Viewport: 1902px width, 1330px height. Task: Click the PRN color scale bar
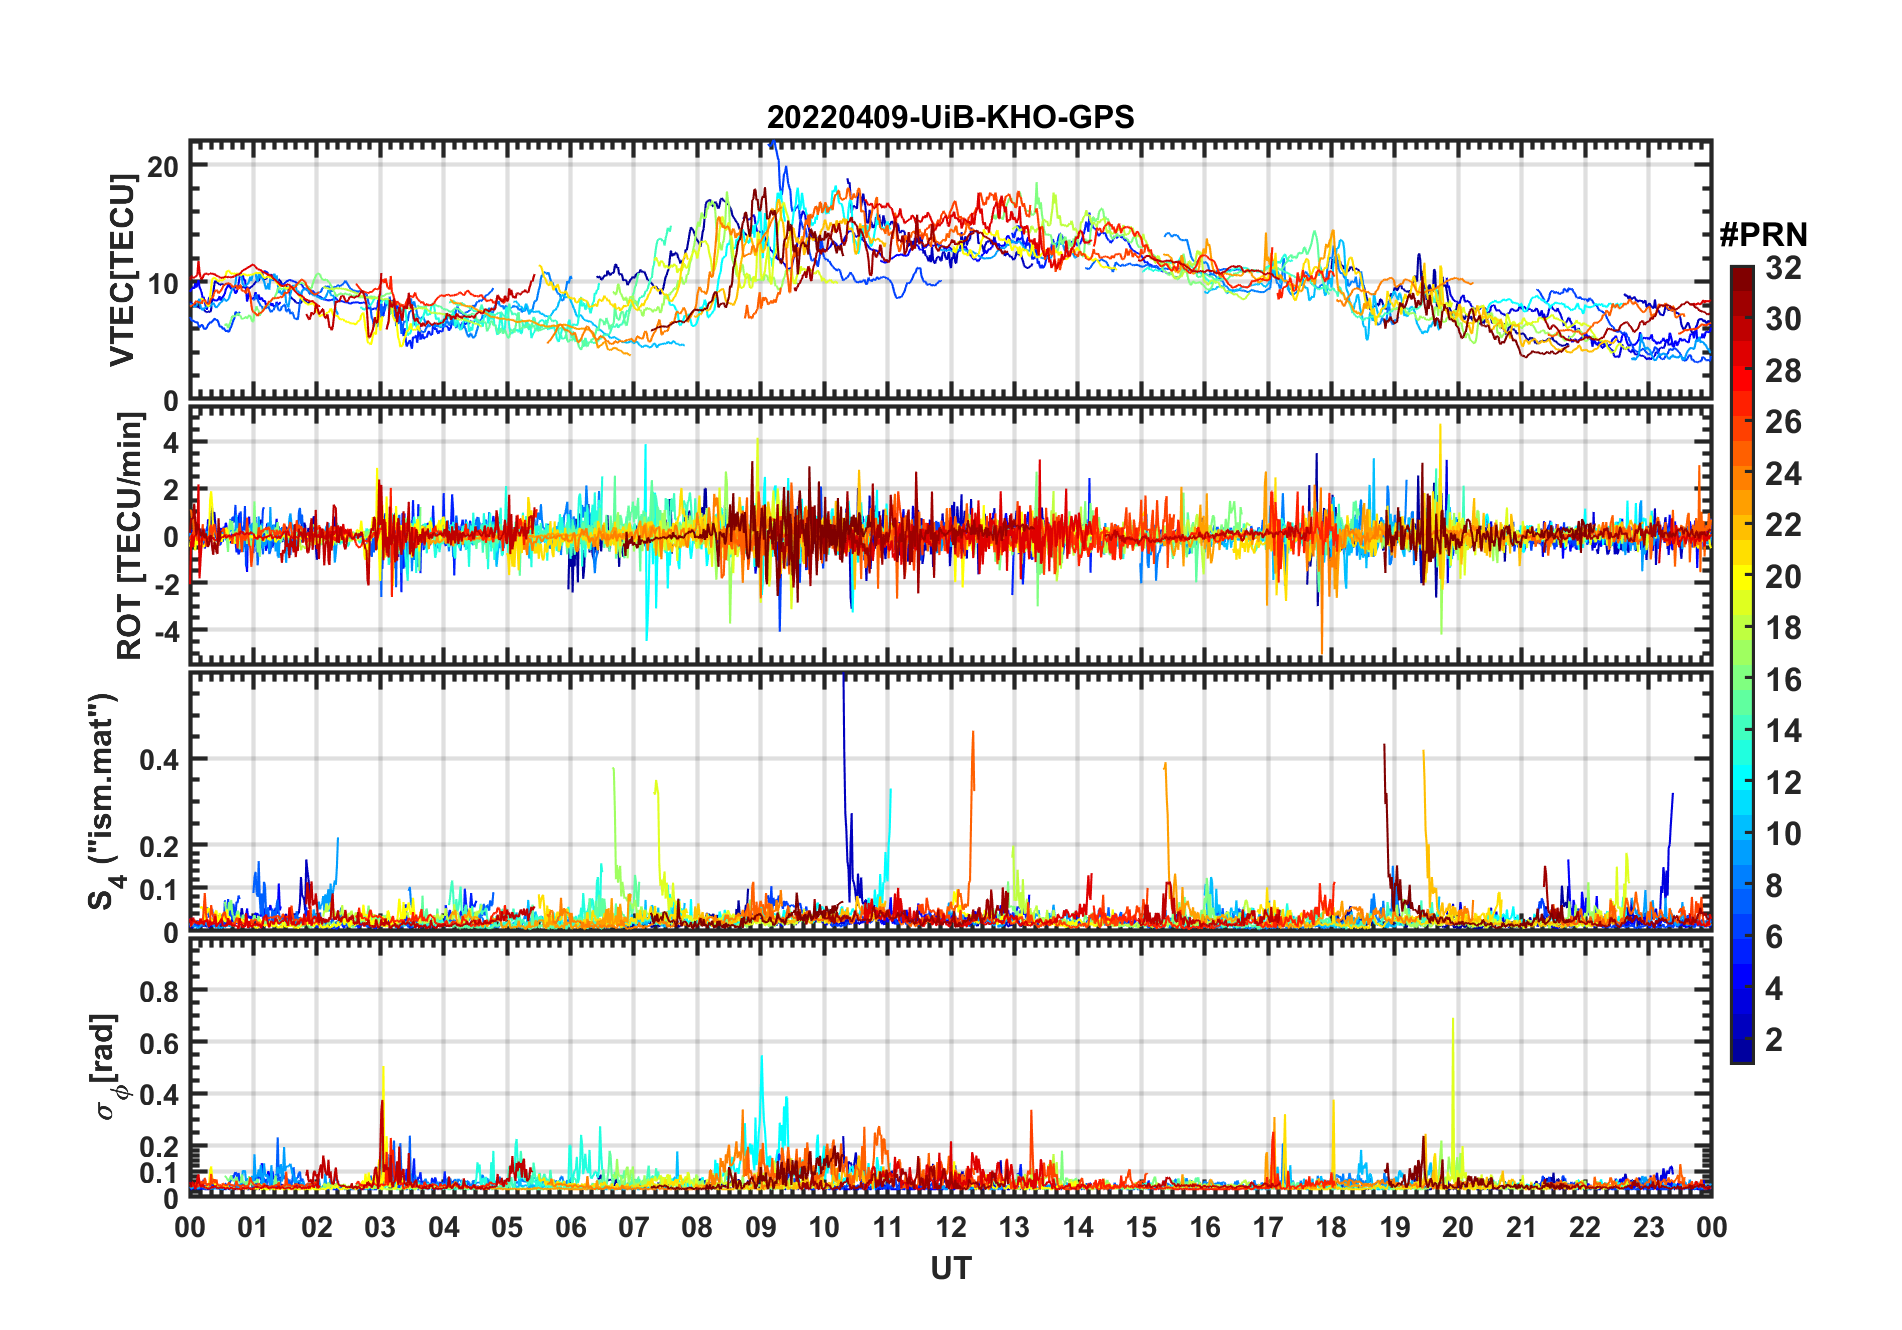point(1741,664)
